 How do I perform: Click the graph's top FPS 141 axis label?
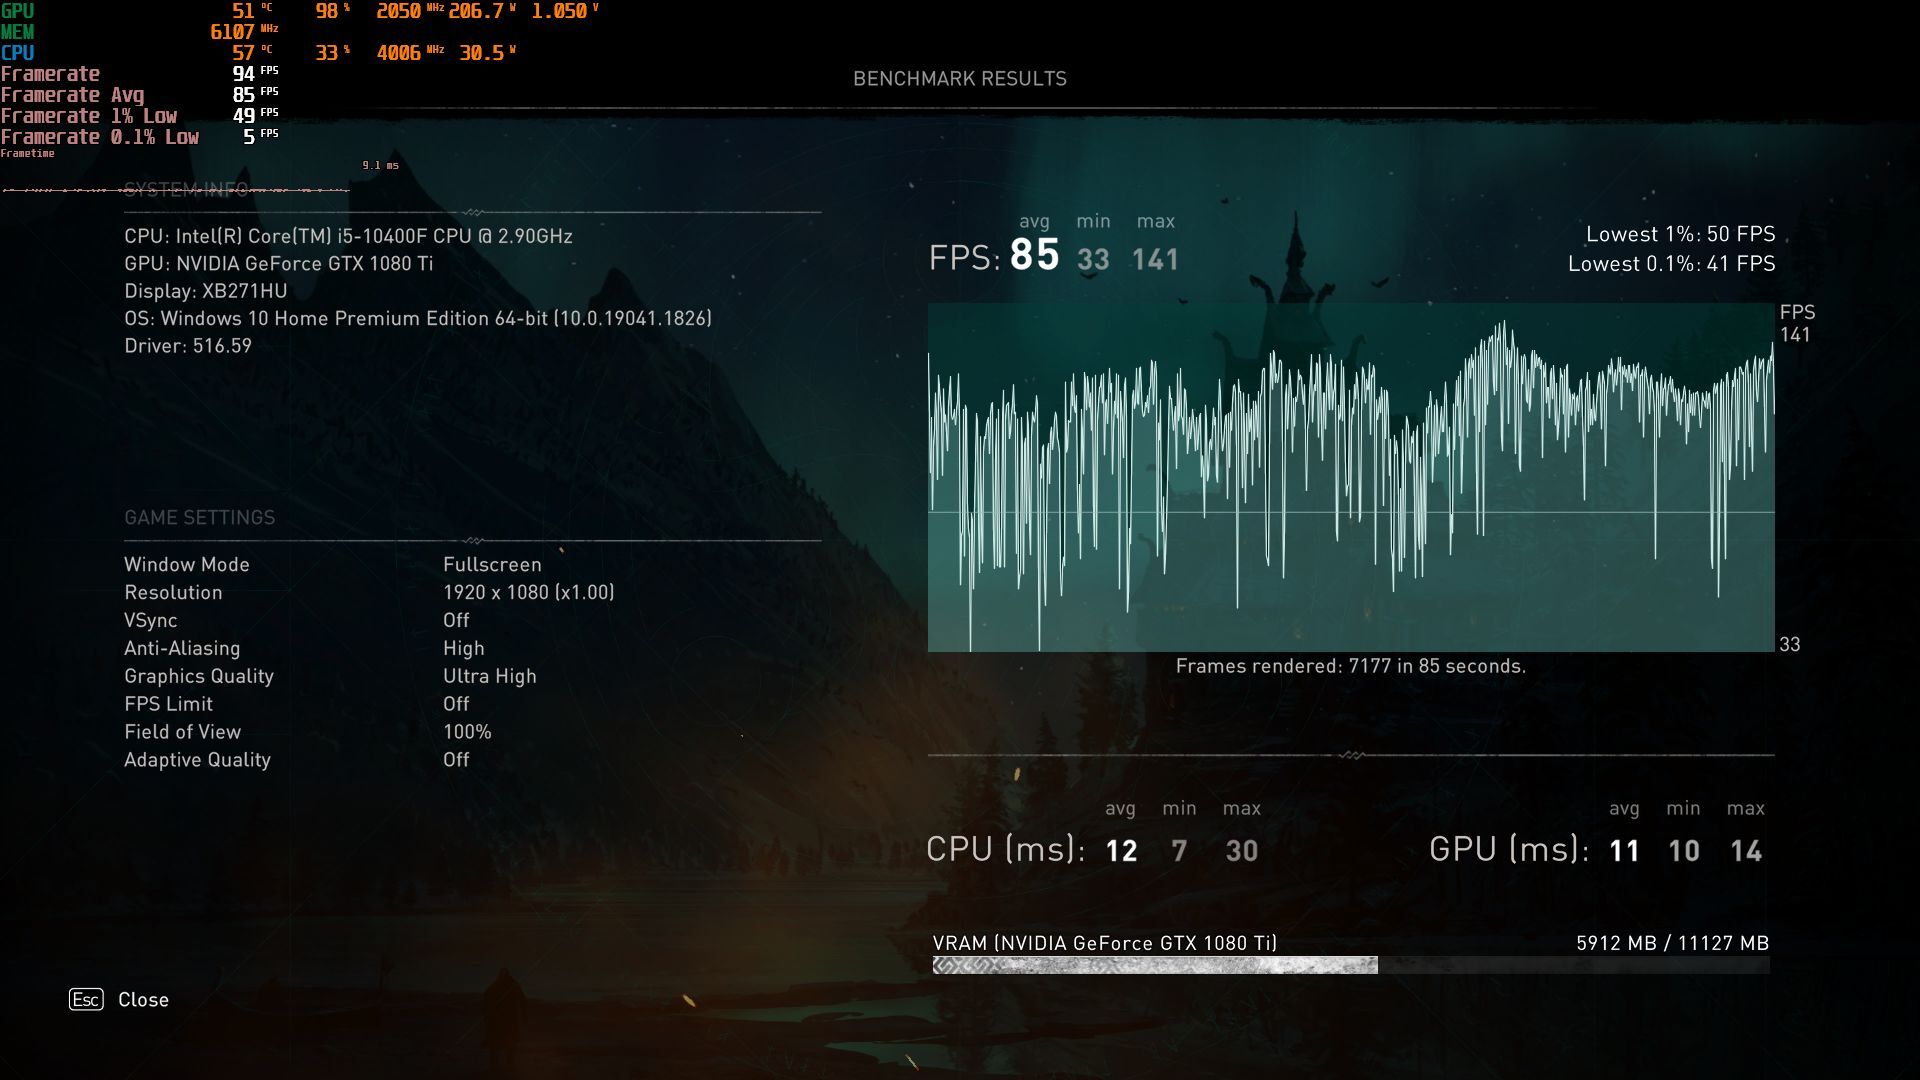point(1795,335)
